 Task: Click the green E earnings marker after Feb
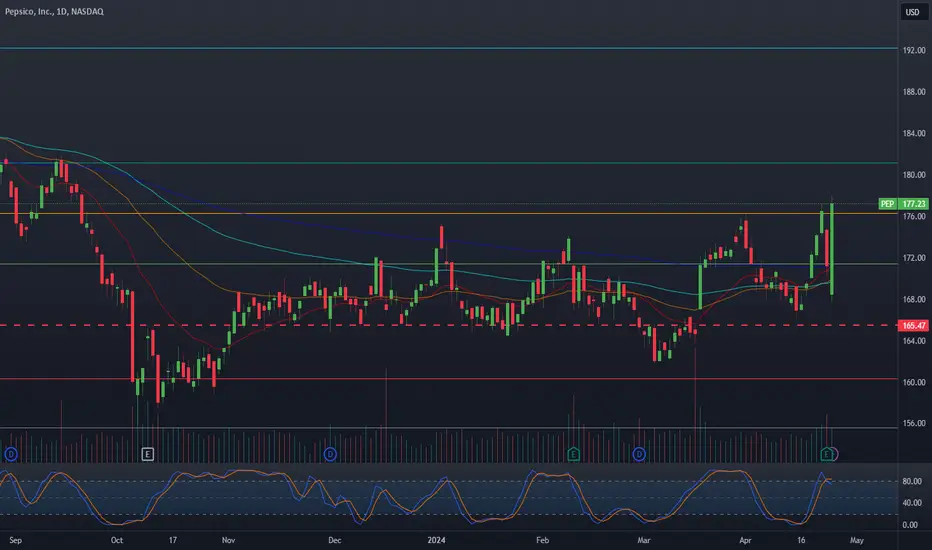[573, 455]
